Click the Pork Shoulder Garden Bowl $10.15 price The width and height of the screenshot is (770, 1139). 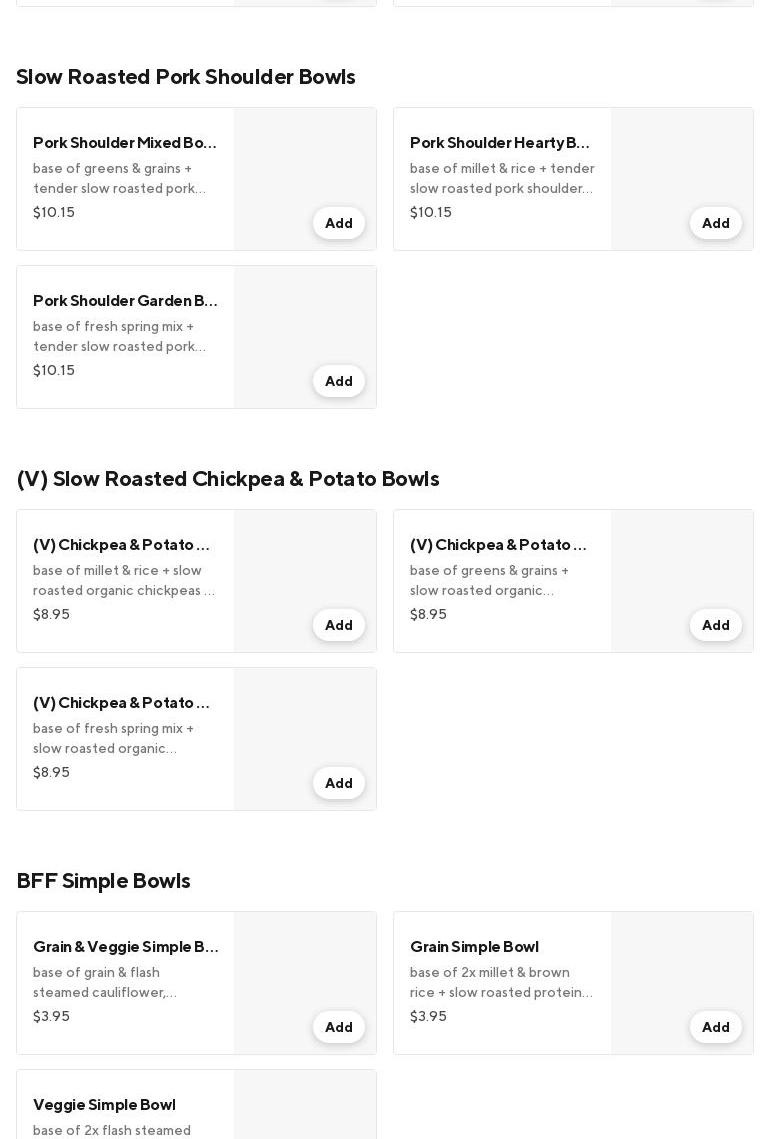pos(54,370)
